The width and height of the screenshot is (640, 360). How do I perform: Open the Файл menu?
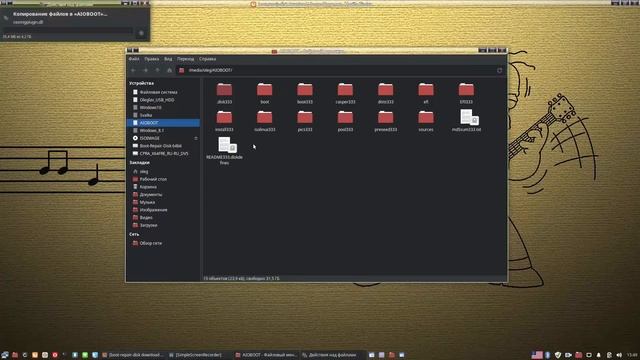134,59
